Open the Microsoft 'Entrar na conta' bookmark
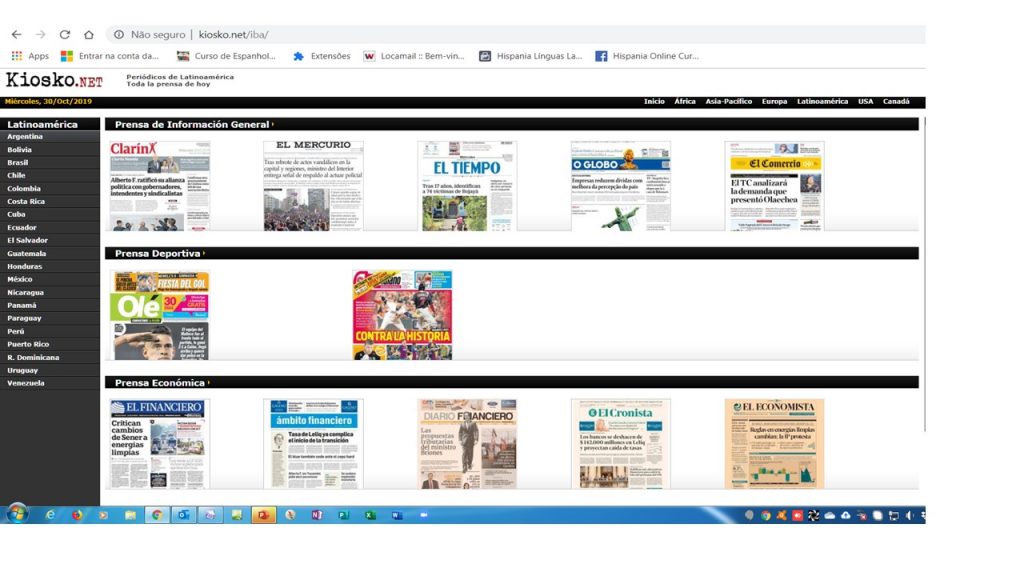The width and height of the screenshot is (1024, 576). [110, 56]
